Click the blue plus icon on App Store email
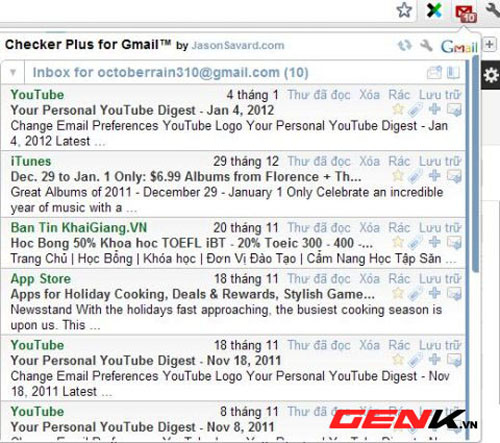This screenshot has height=443, width=500. click(434, 293)
